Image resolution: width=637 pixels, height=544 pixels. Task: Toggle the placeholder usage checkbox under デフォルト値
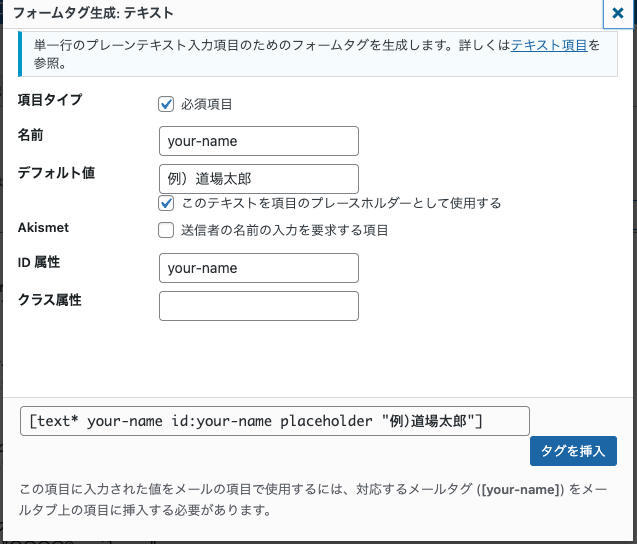166,203
